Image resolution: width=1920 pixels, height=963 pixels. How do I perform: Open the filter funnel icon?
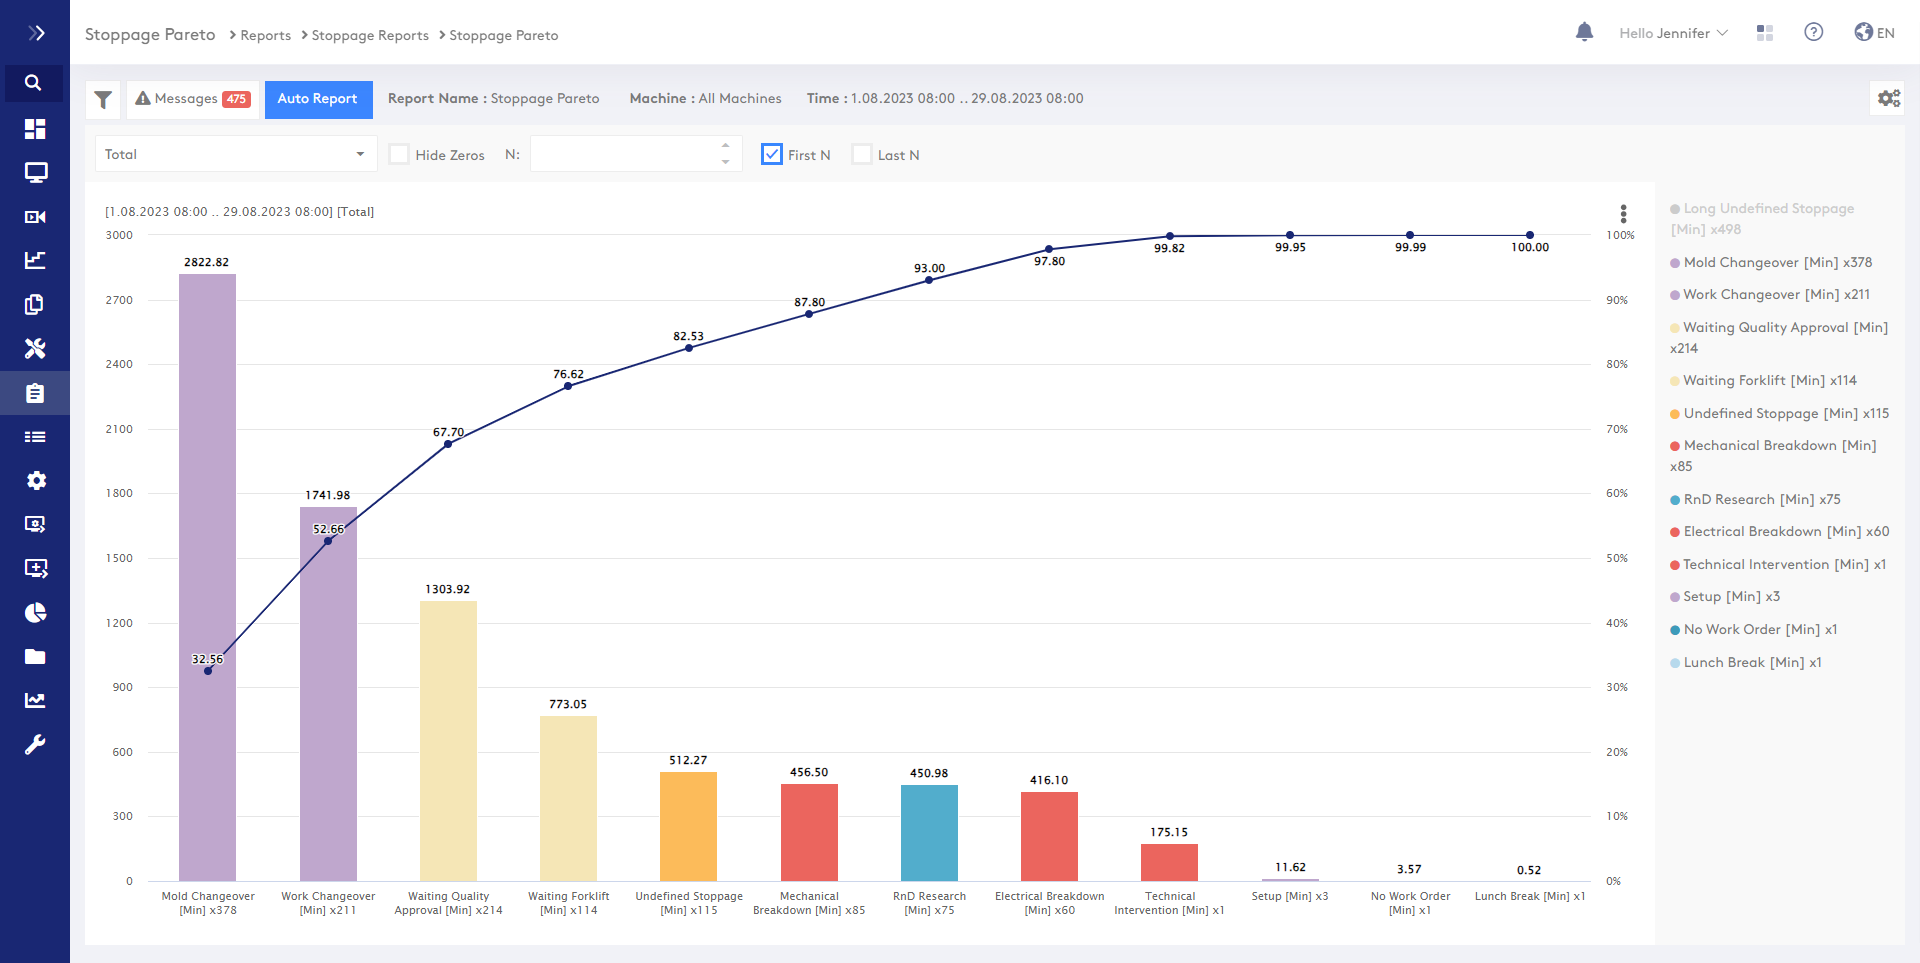[103, 99]
